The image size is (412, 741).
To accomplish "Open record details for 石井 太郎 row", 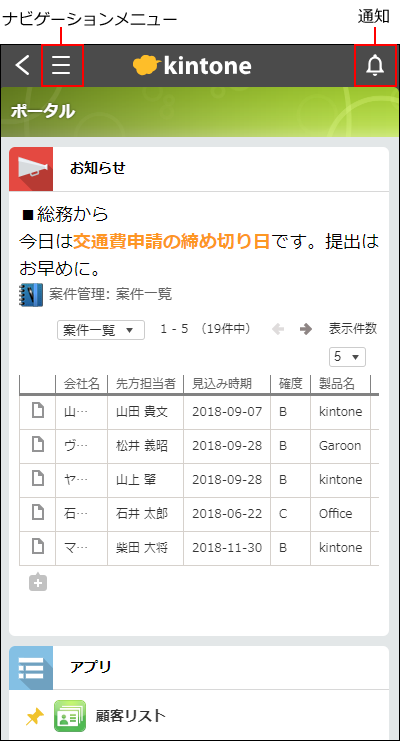I will pos(37,513).
